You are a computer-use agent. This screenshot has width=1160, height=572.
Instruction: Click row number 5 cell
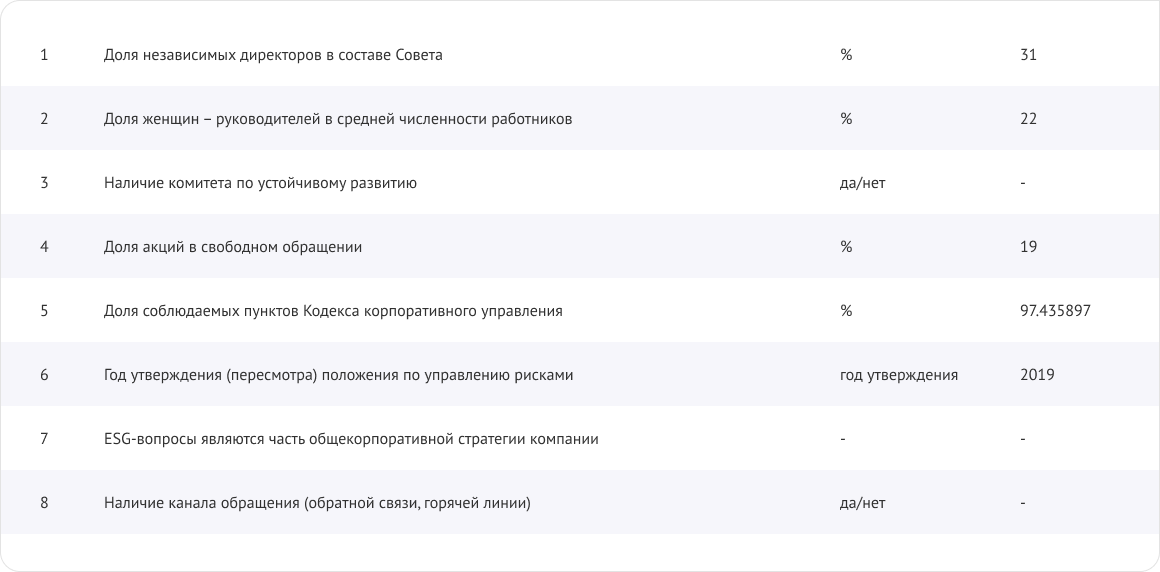tap(44, 311)
